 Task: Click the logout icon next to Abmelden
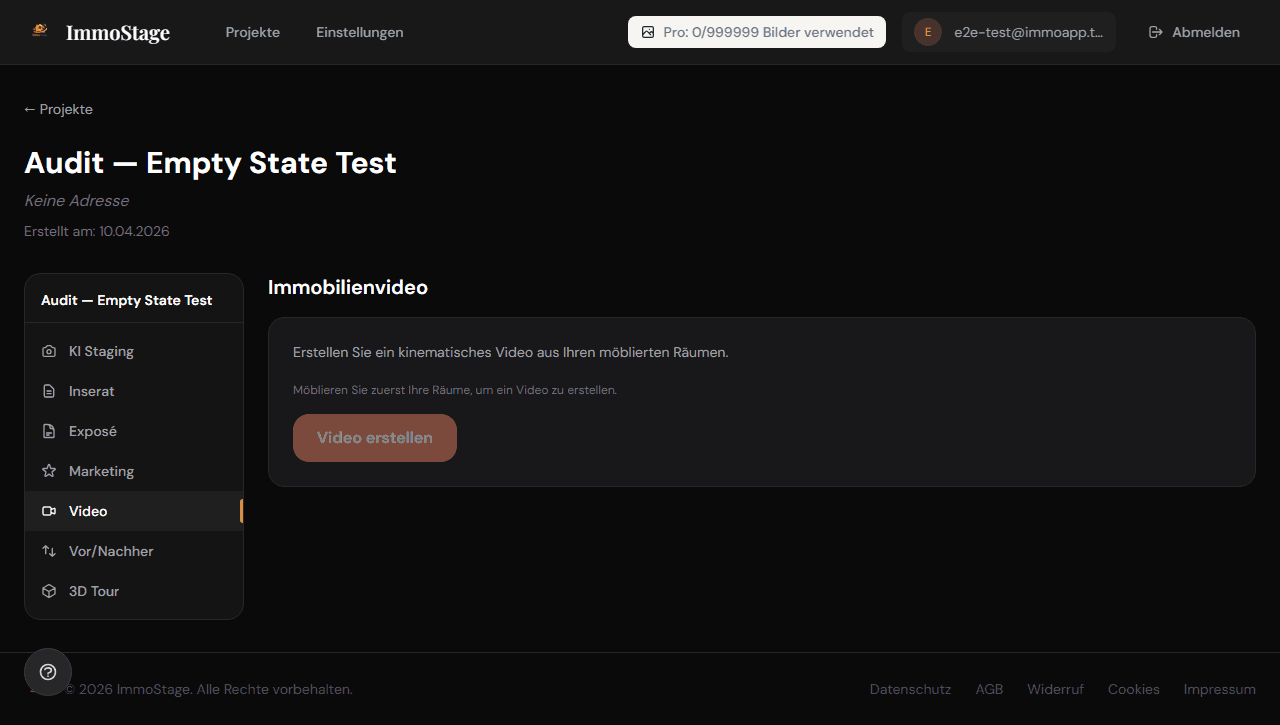point(1156,31)
